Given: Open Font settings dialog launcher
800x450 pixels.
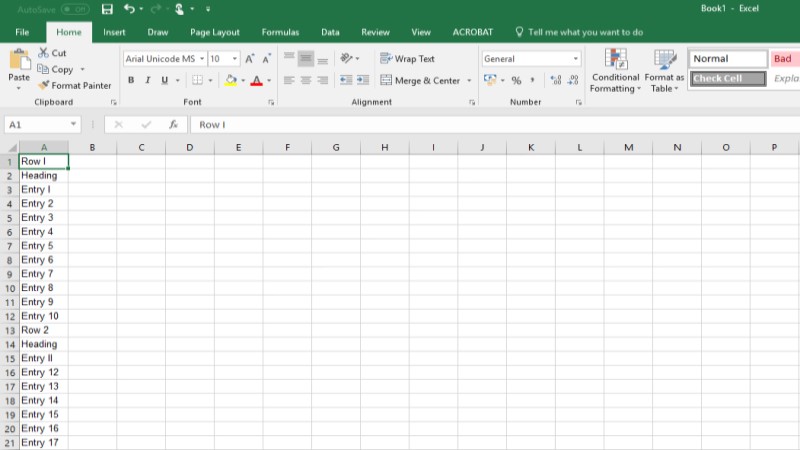Looking at the screenshot, I should pyautogui.click(x=271, y=103).
